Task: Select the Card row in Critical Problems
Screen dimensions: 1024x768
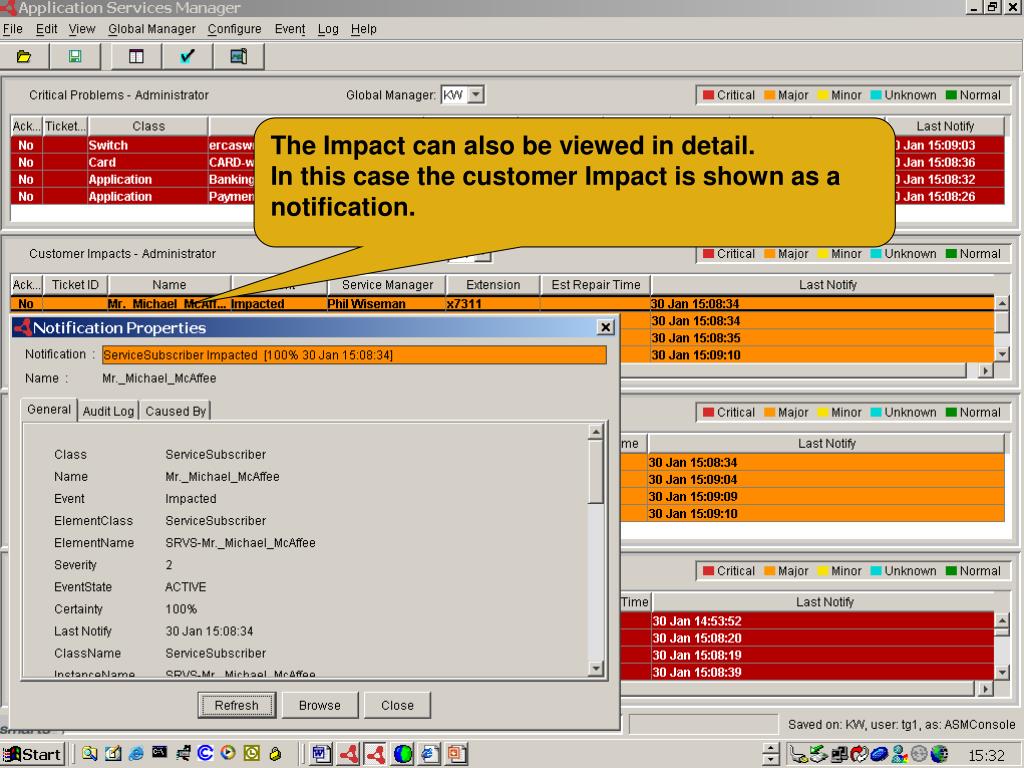Action: coord(507,162)
